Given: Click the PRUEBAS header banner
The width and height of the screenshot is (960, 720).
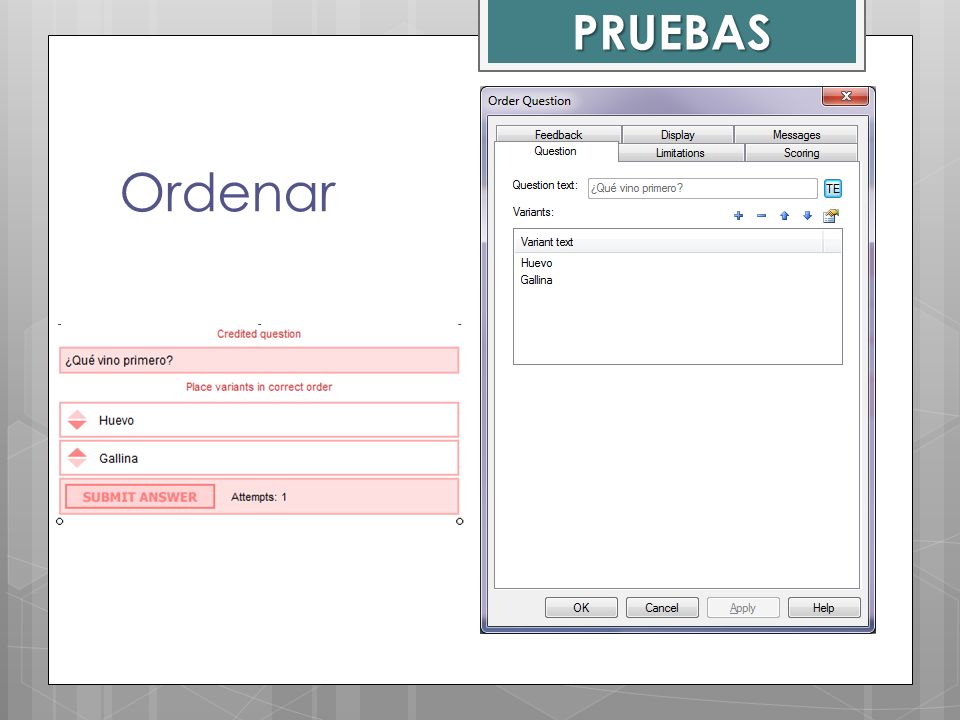Looking at the screenshot, I should 672,31.
